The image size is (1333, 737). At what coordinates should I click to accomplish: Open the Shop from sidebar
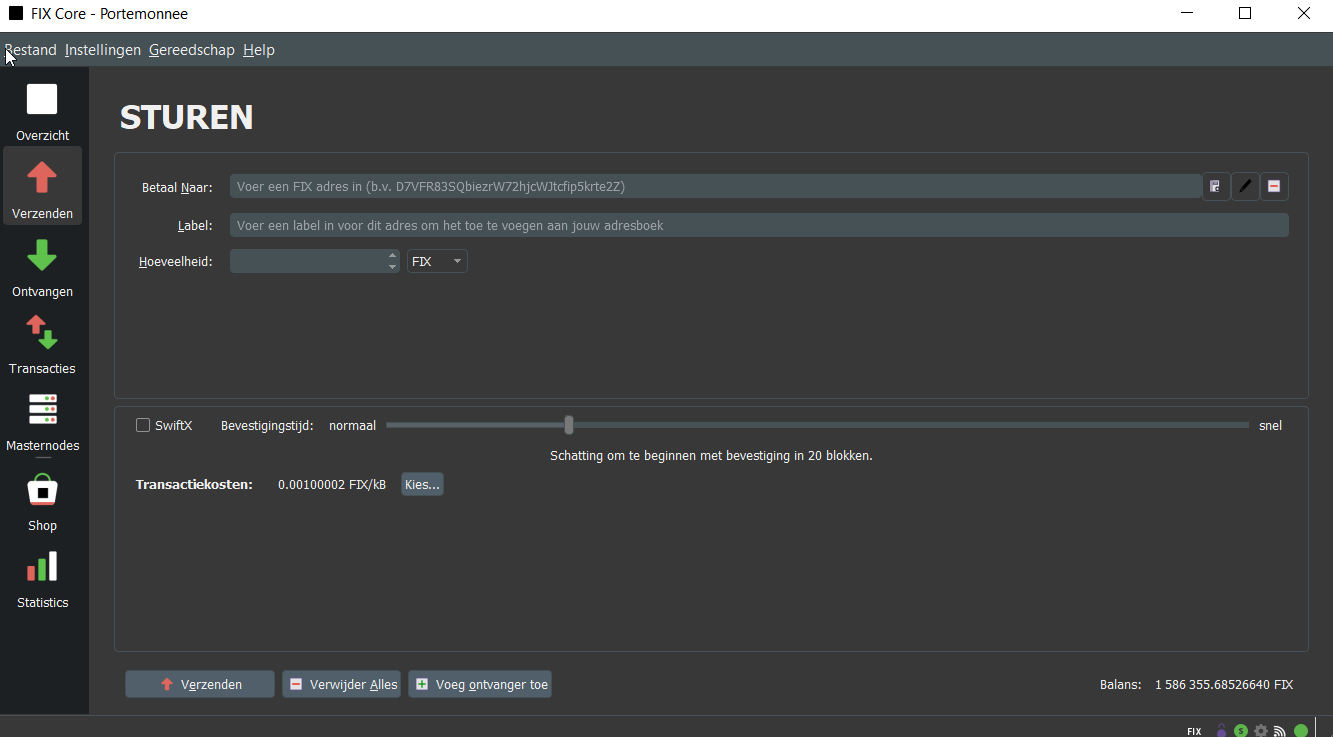[42, 500]
